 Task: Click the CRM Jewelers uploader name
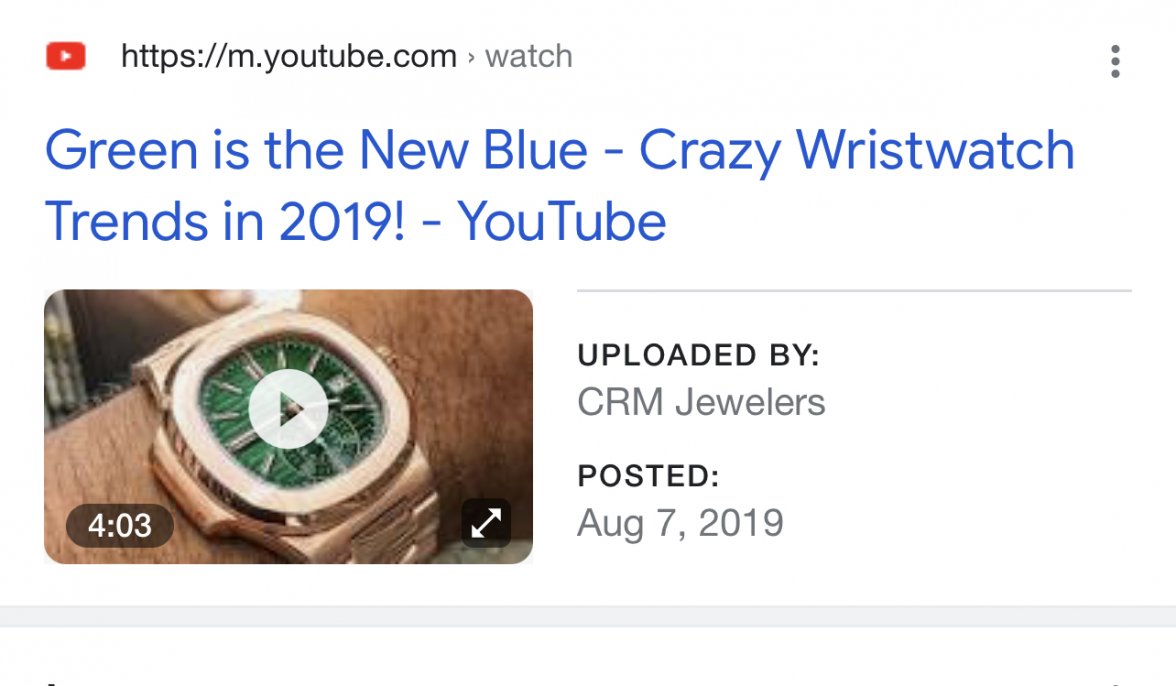pos(701,402)
